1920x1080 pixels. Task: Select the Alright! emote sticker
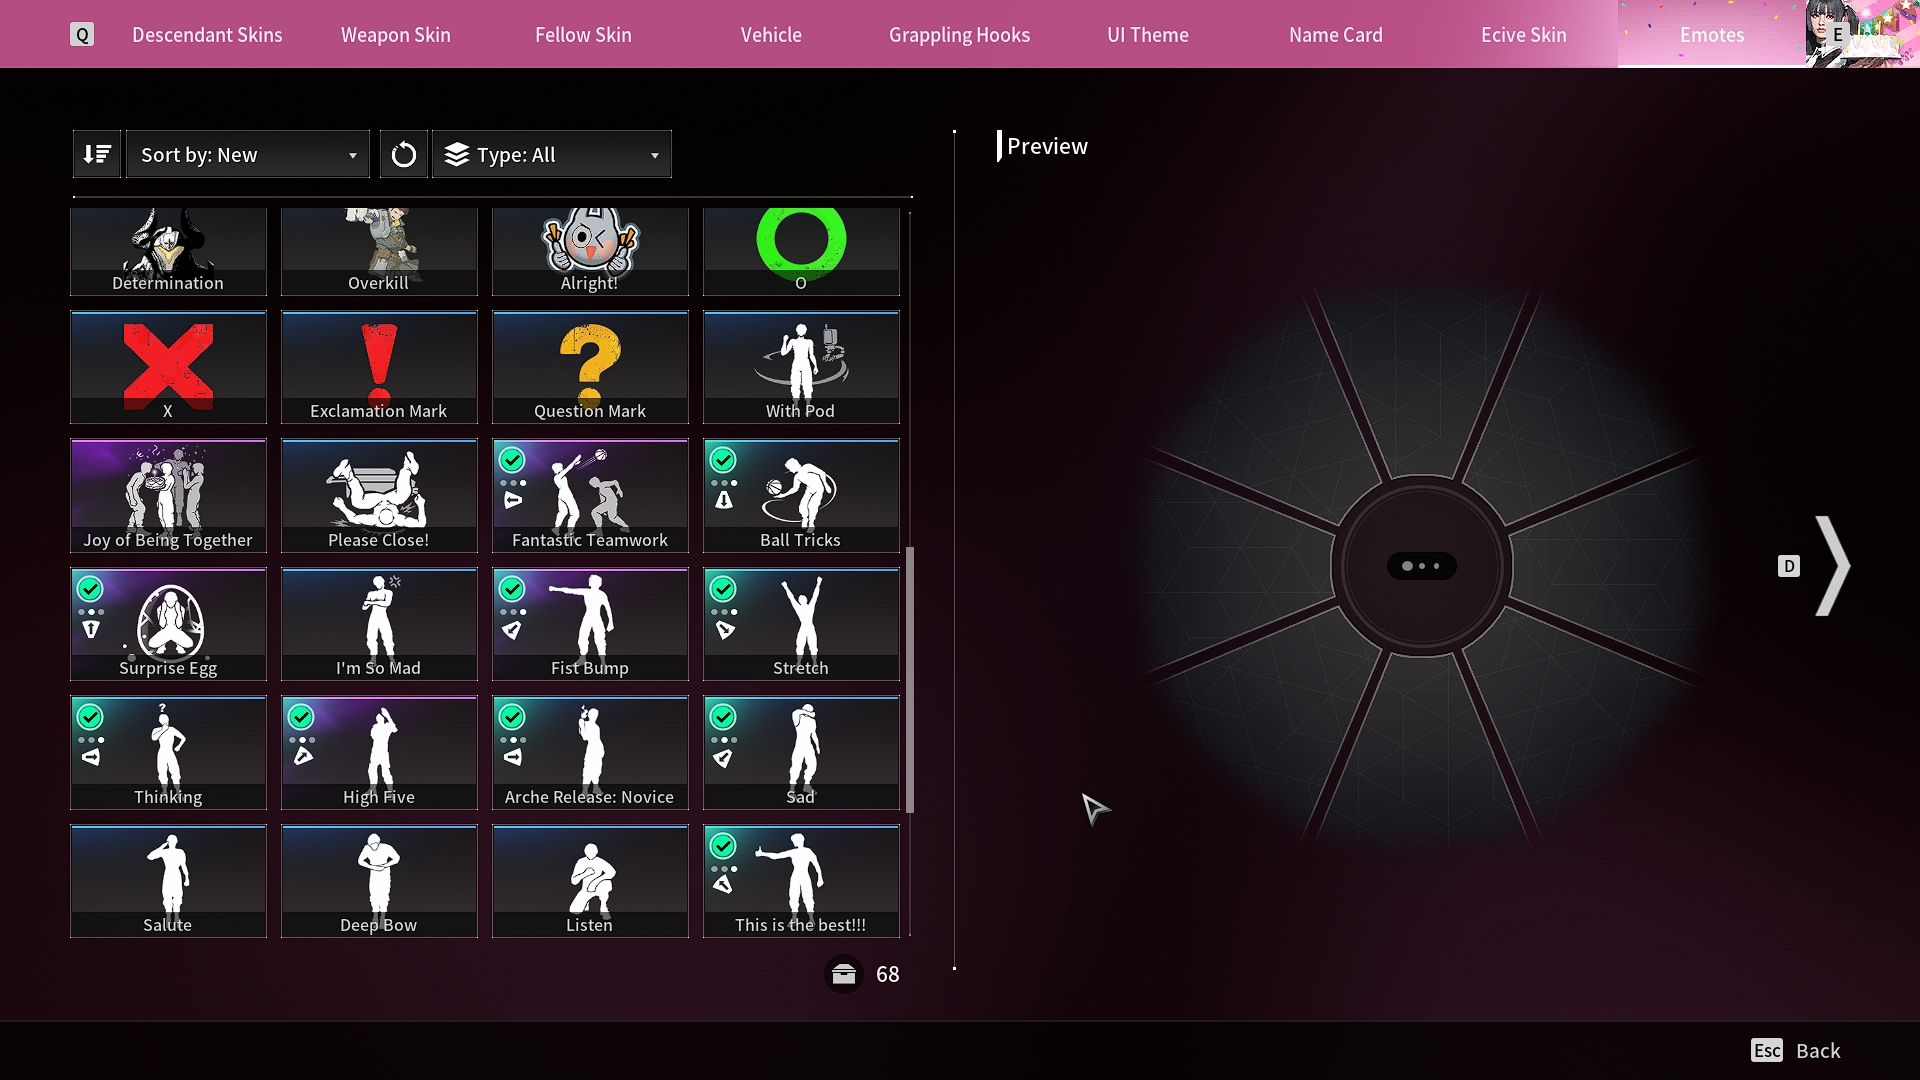pos(590,252)
